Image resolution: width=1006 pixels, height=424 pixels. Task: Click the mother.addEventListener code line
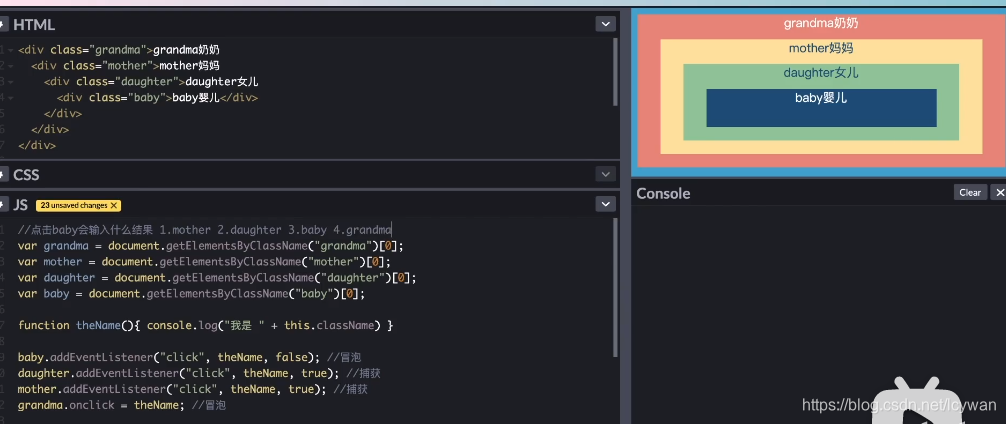tap(192, 389)
